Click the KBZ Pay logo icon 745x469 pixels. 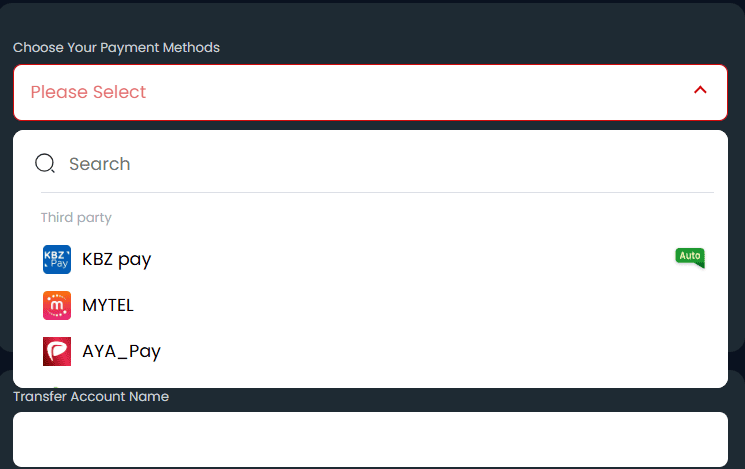(x=57, y=259)
